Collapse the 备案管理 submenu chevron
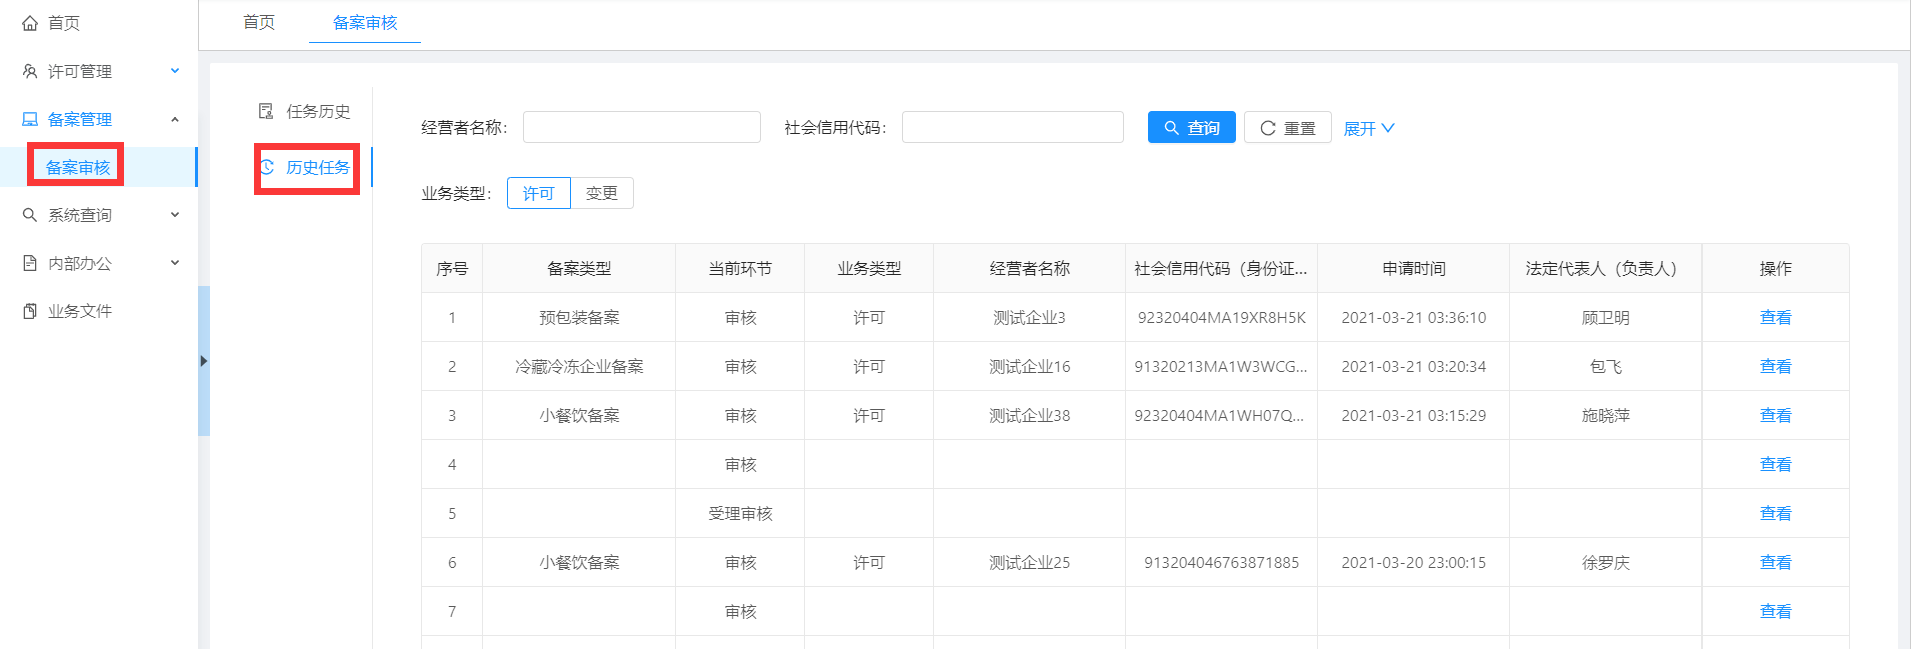Screen dimensions: 1911x649 coord(175,119)
